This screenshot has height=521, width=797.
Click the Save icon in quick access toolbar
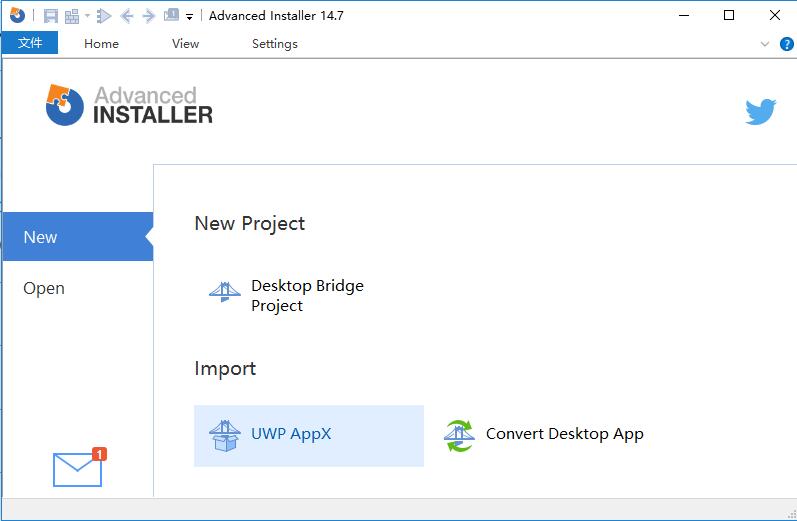point(51,16)
